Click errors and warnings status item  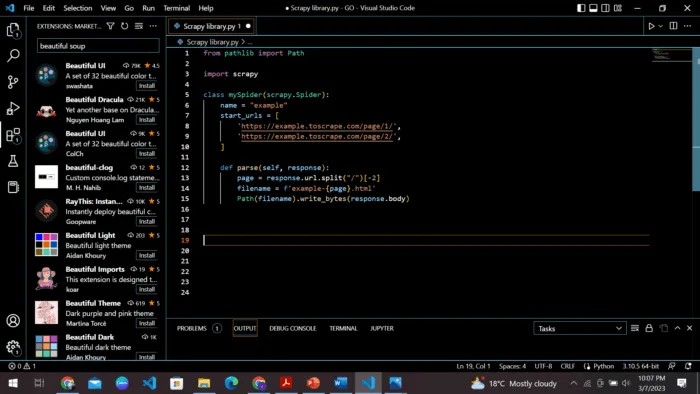point(22,366)
